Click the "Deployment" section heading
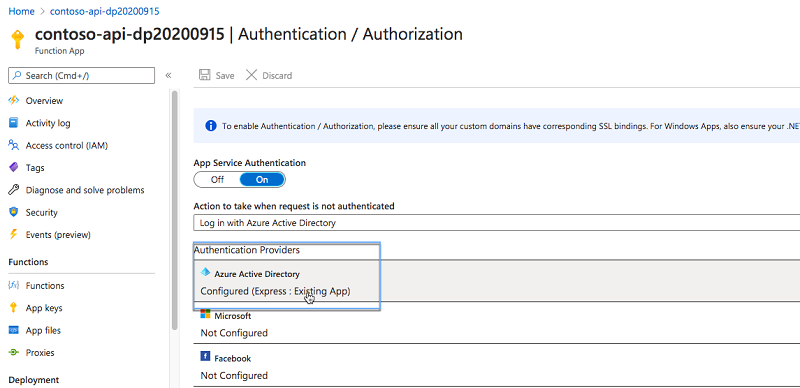The height and width of the screenshot is (388, 800). pyautogui.click(x=34, y=380)
